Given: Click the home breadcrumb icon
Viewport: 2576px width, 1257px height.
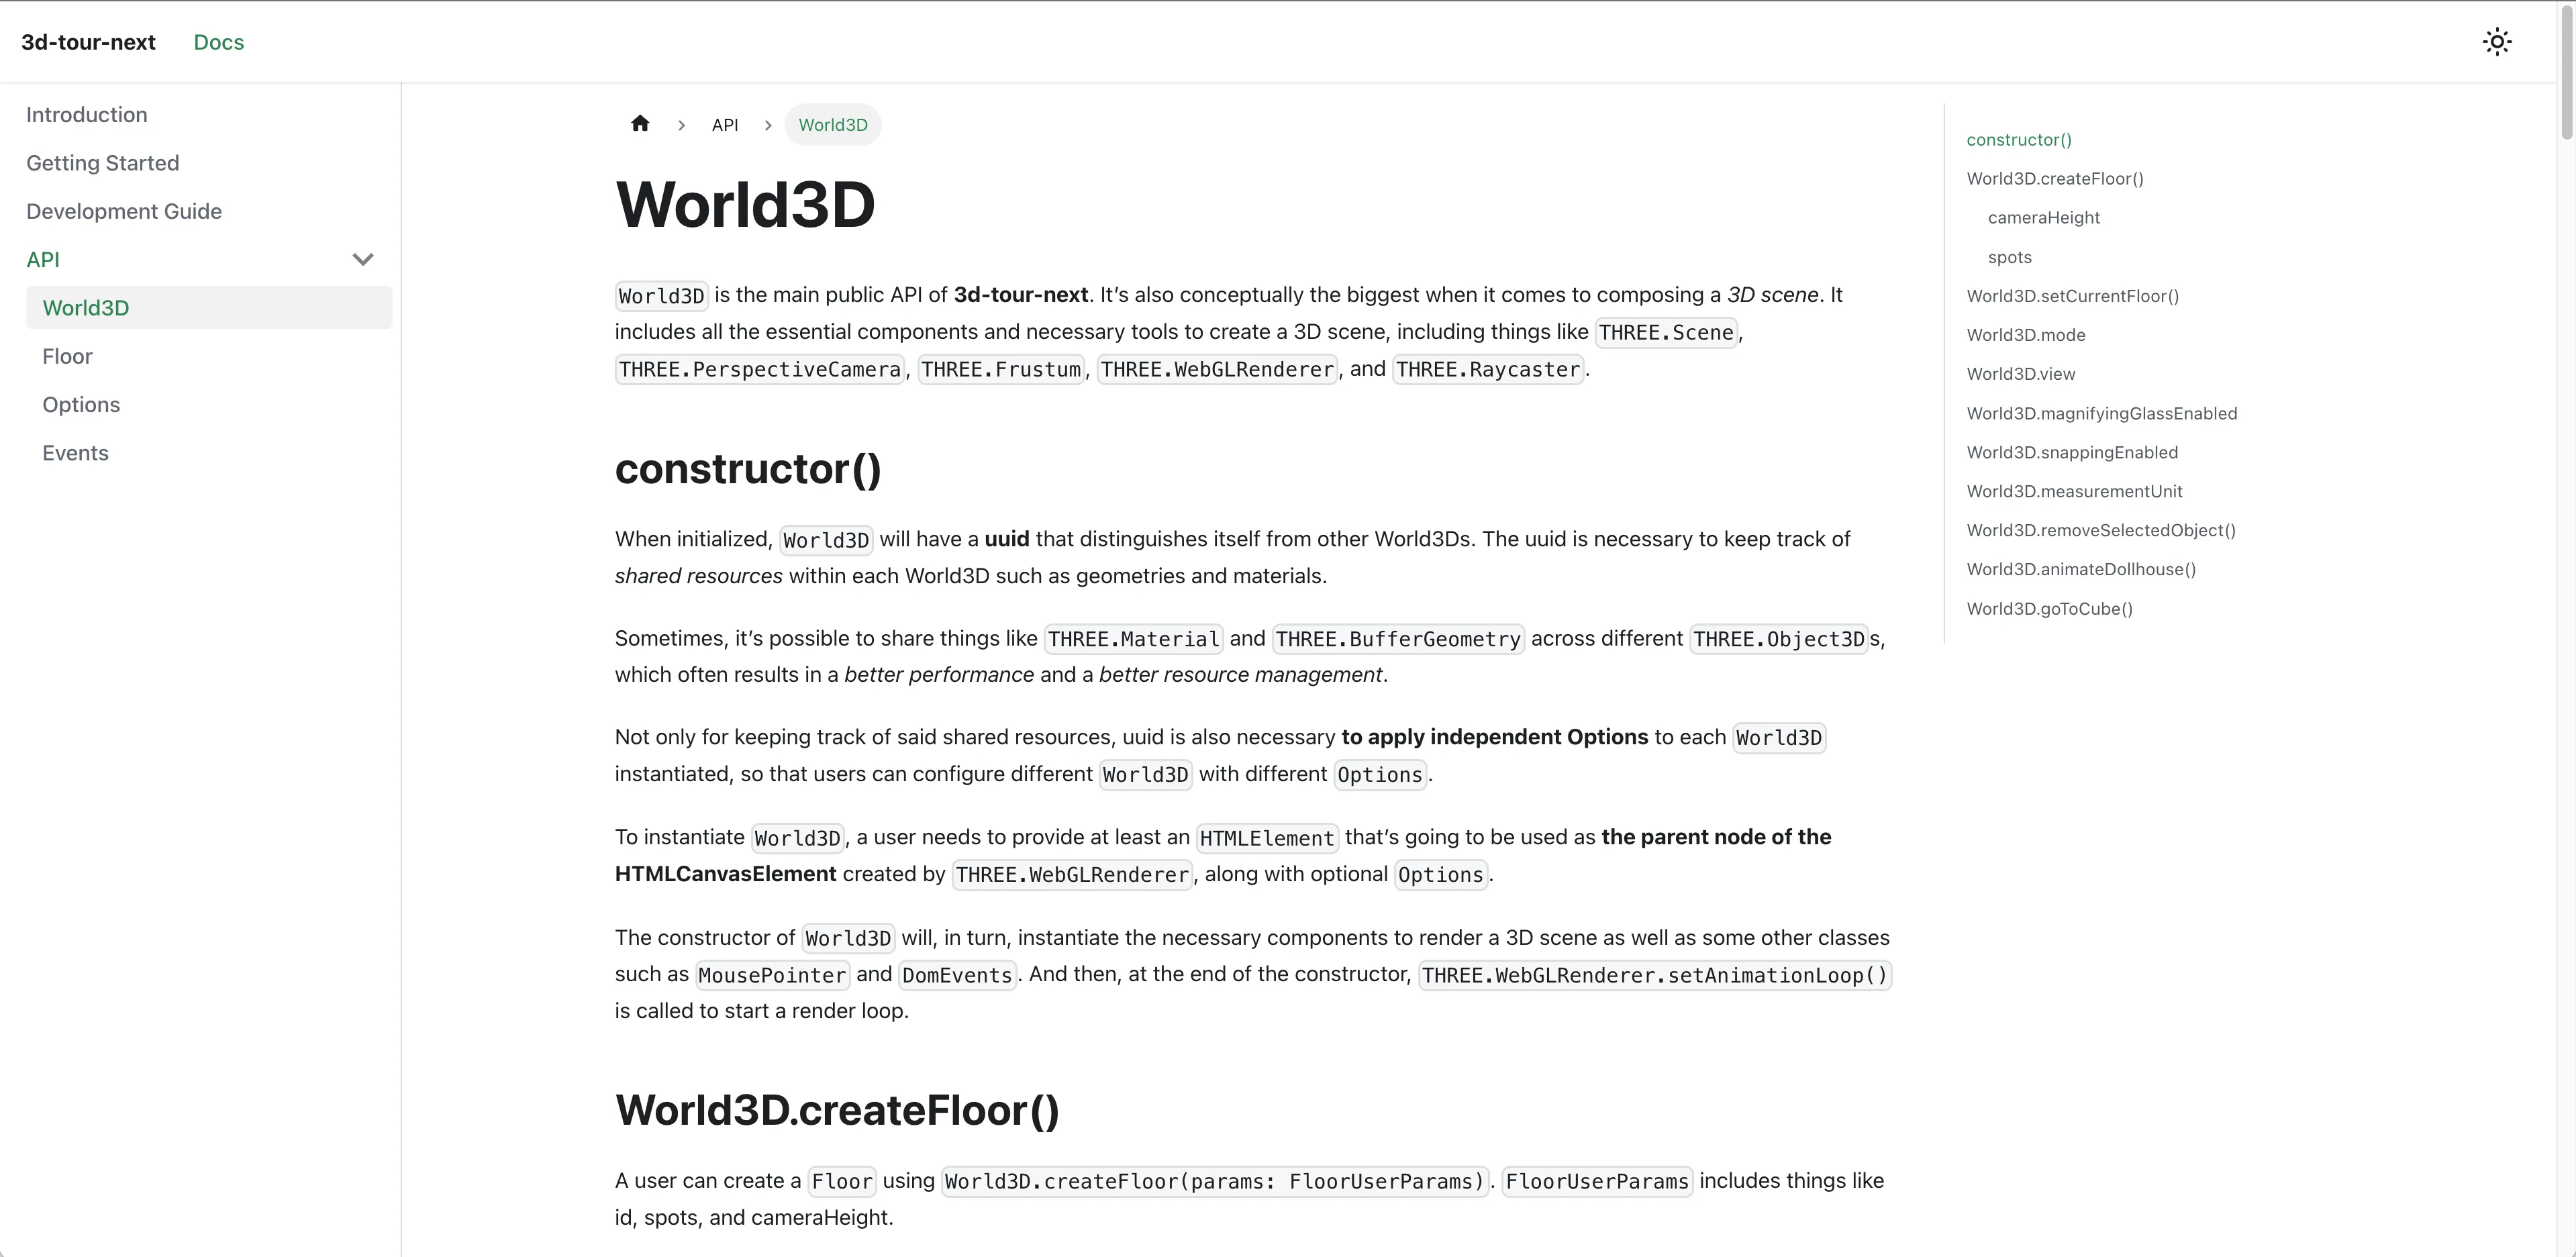Looking at the screenshot, I should (x=640, y=124).
